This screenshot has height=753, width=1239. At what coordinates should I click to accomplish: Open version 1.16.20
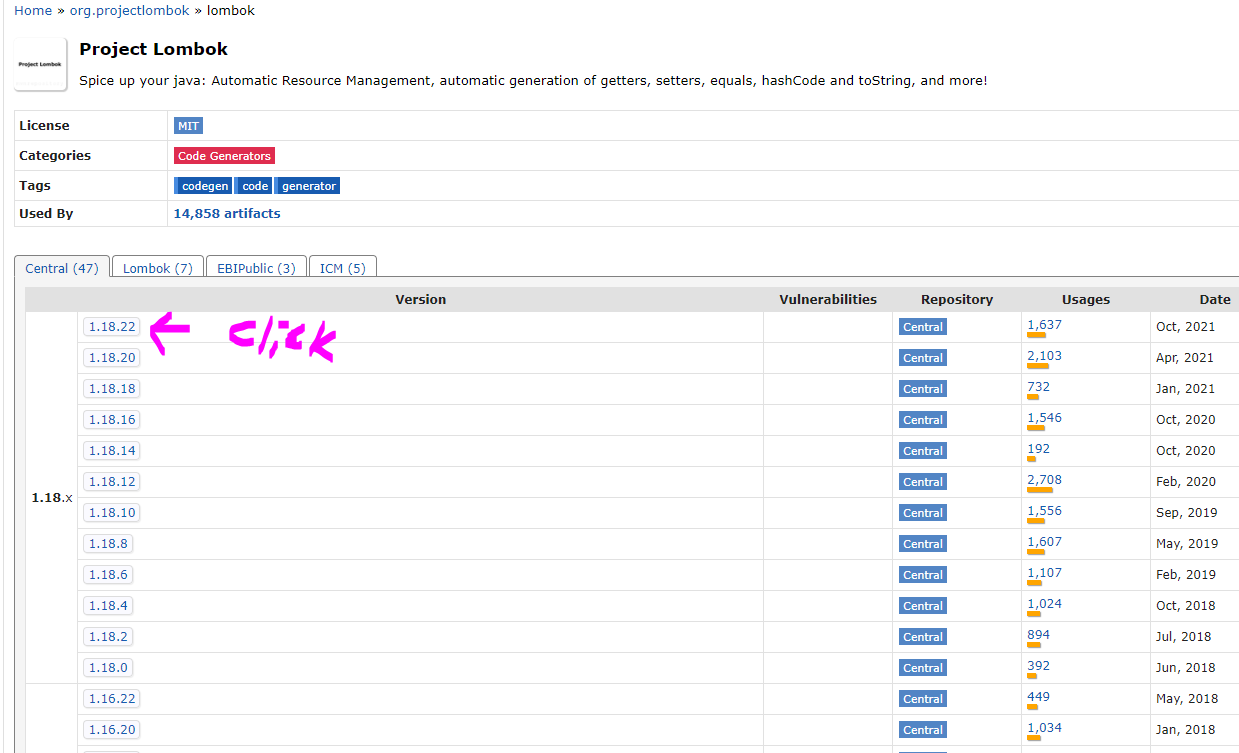pyautogui.click(x=111, y=730)
